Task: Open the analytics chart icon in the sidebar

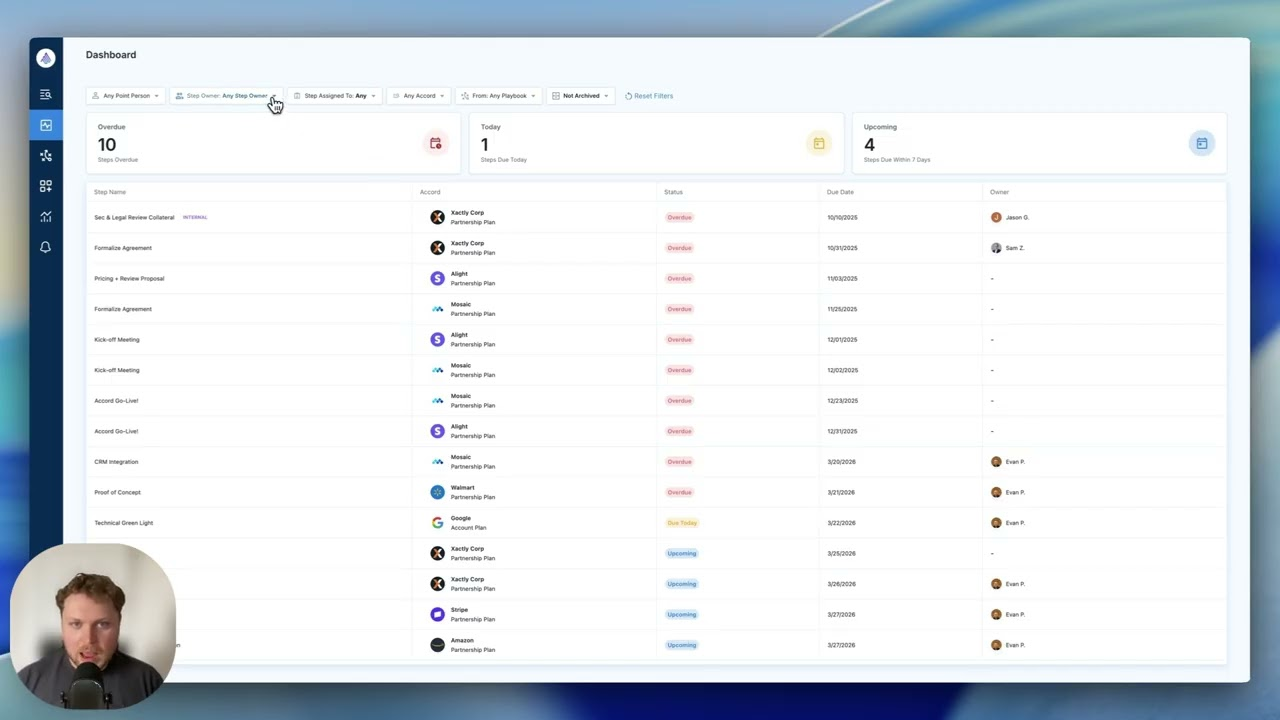Action: [x=45, y=216]
